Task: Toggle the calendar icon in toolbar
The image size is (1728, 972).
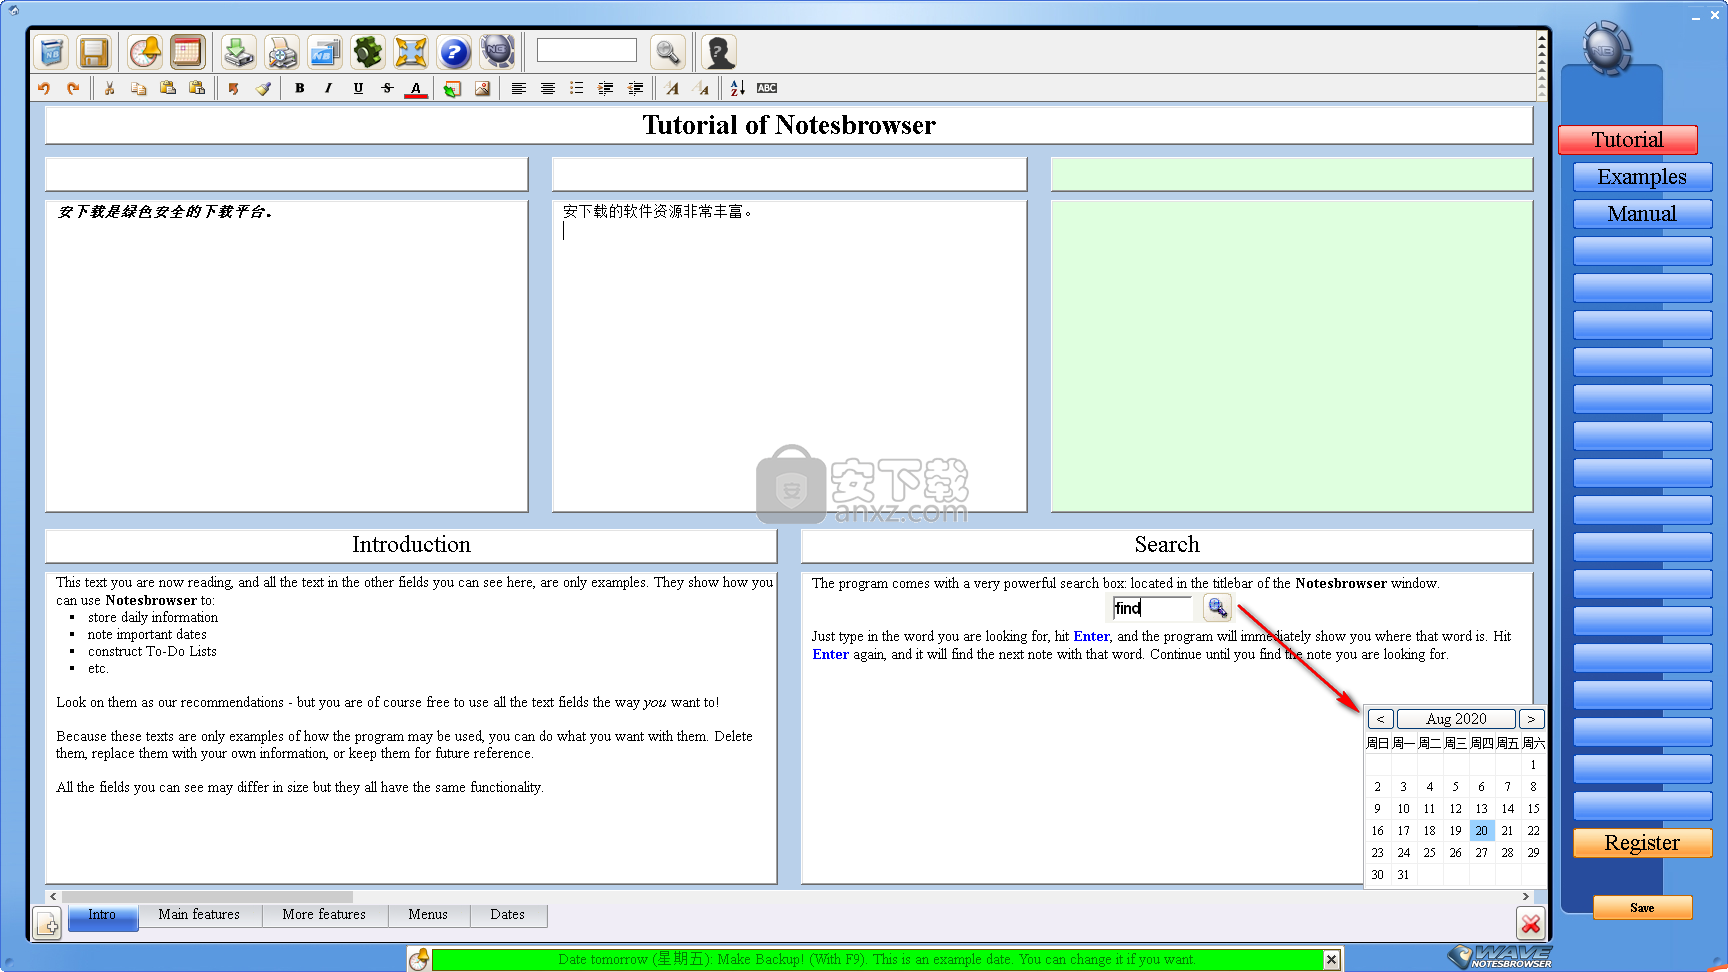Action: click(x=187, y=52)
